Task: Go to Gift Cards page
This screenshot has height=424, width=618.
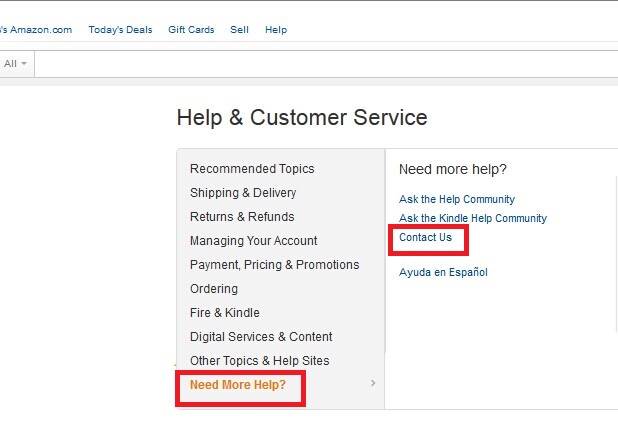Action: [191, 30]
